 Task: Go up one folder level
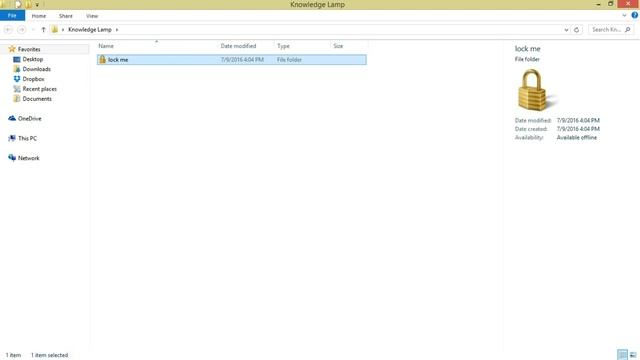tap(43, 30)
